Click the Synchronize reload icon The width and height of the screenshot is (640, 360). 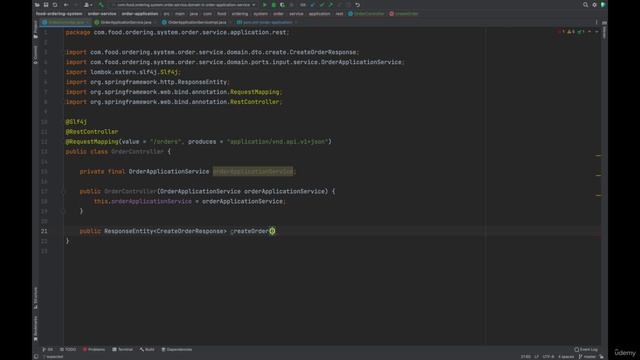click(x=55, y=5)
